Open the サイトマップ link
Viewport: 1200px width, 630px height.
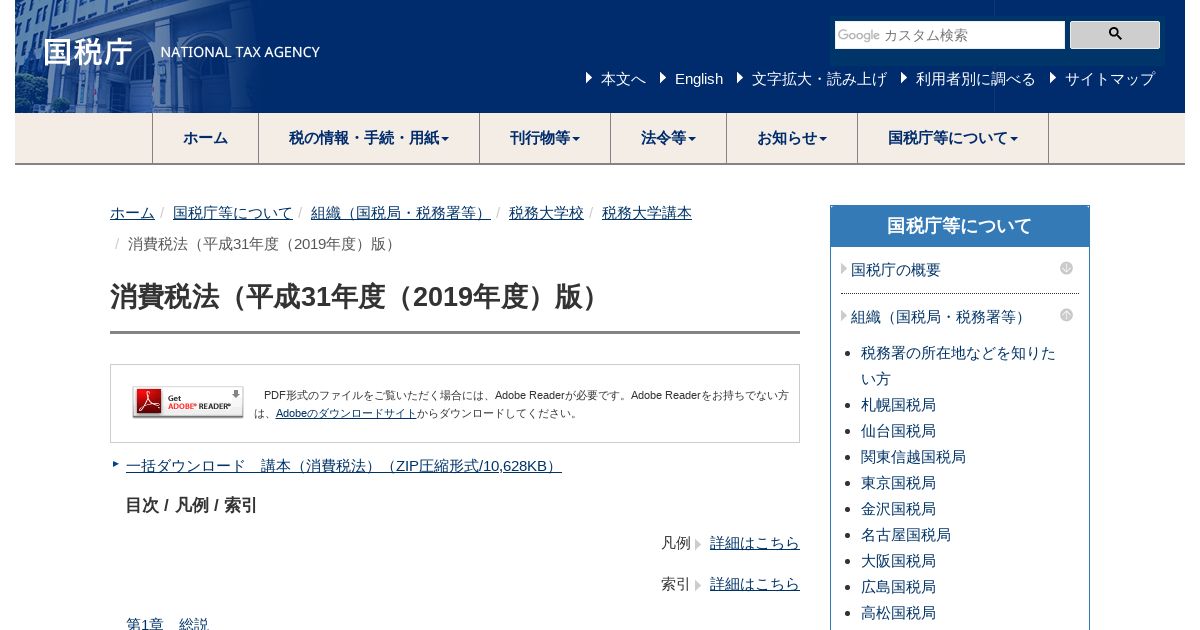(x=1110, y=79)
